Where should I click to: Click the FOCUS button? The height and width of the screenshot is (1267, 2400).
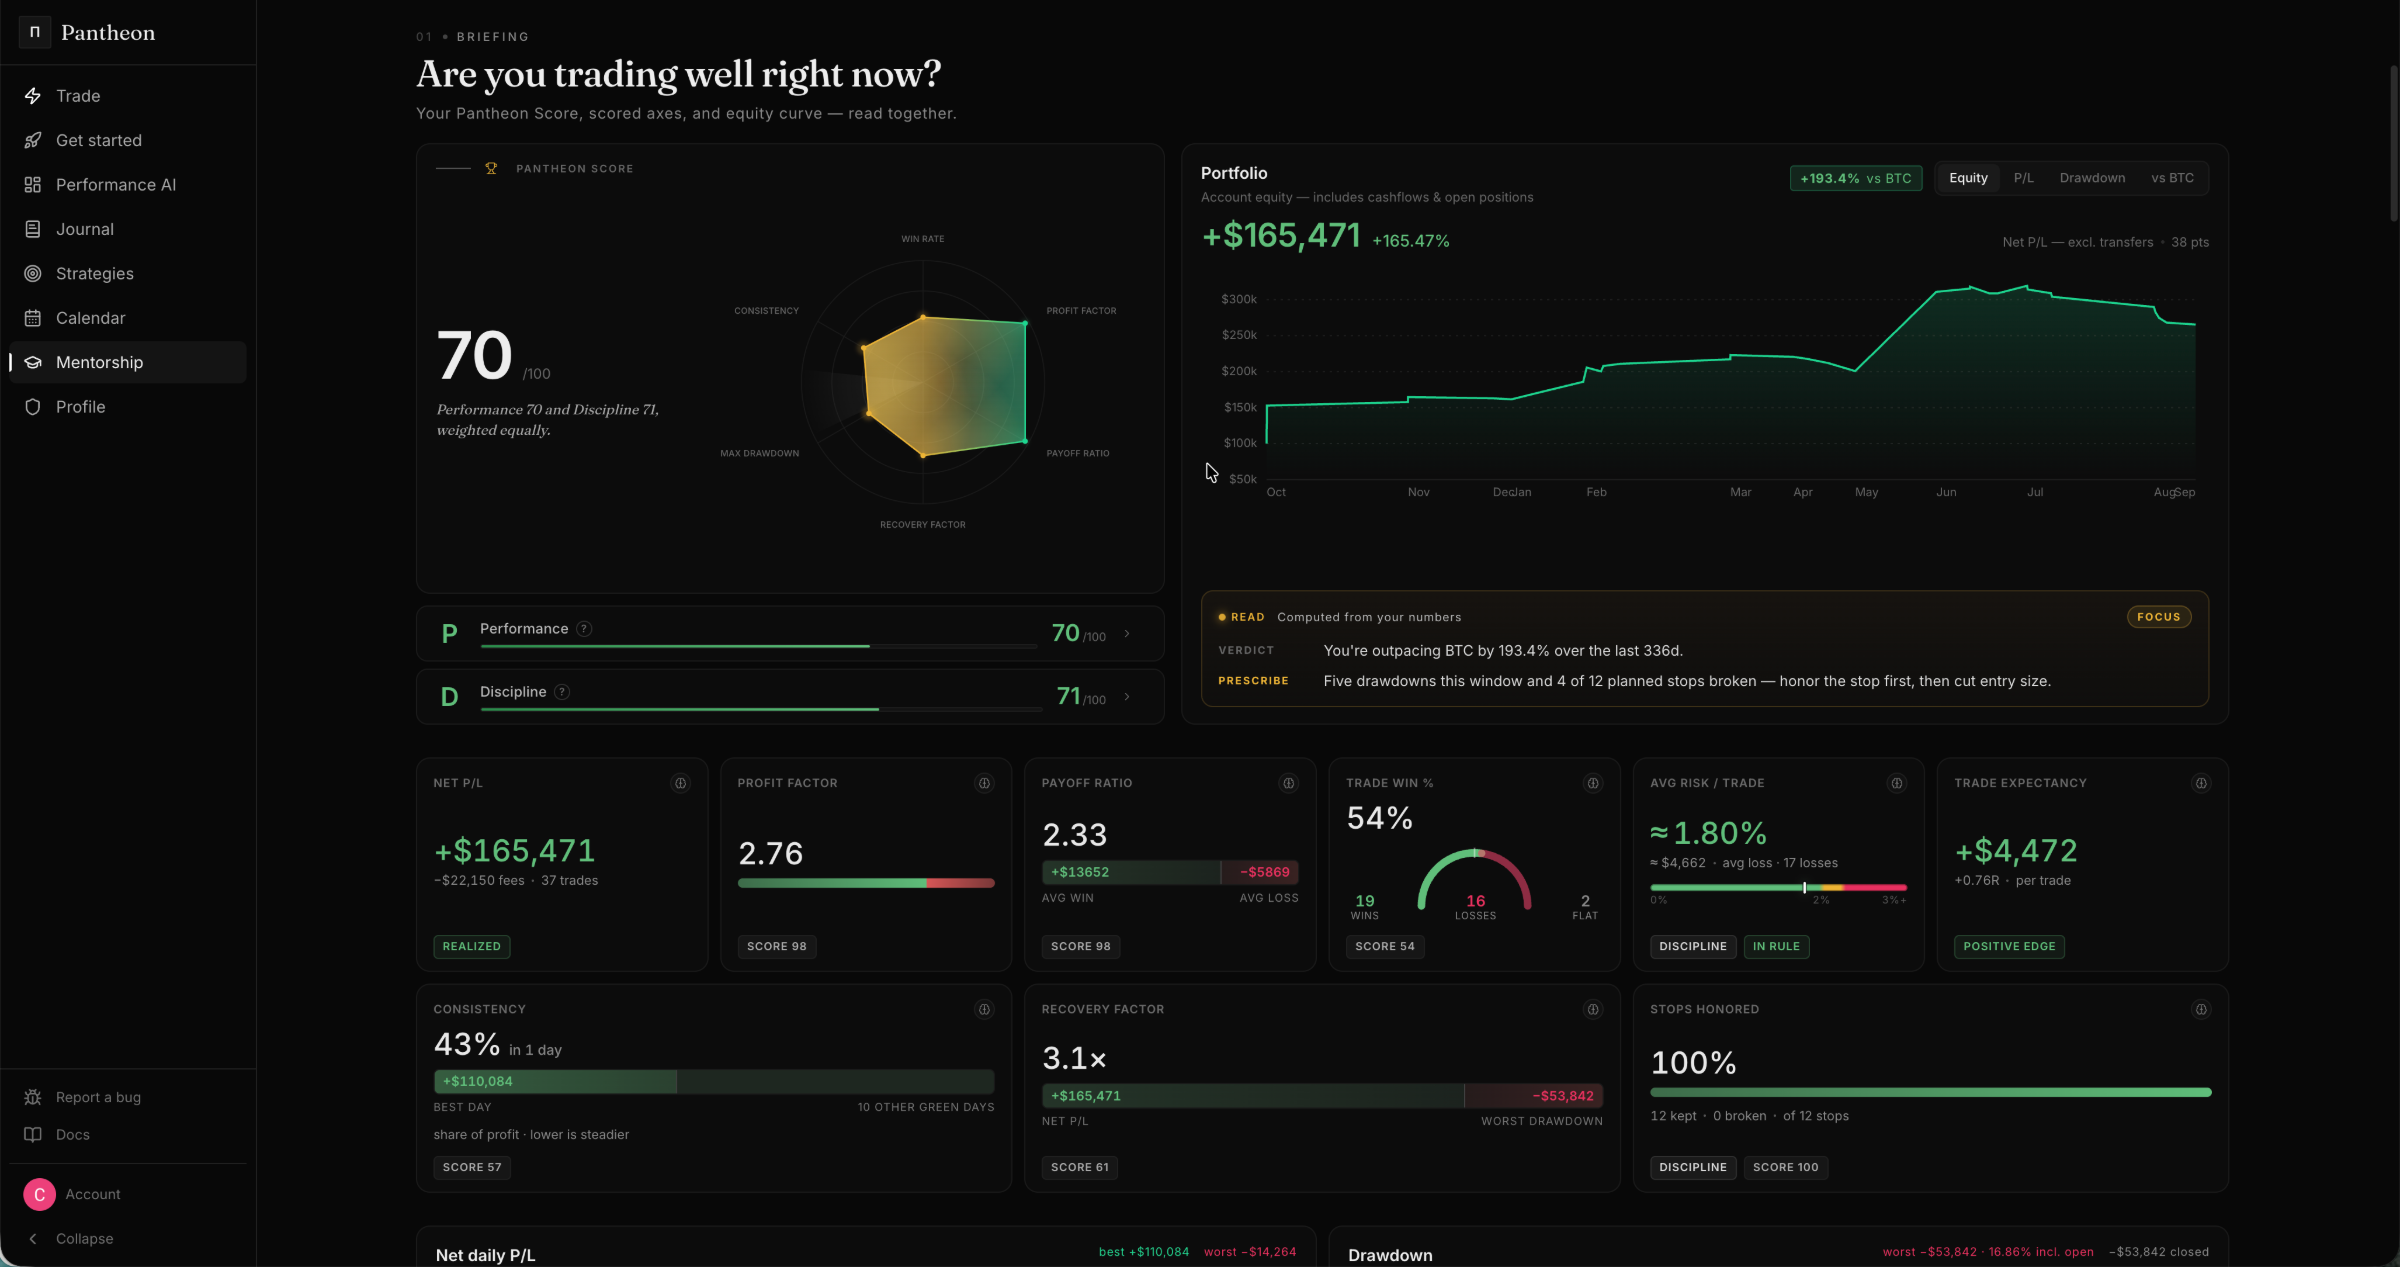pos(2159,617)
